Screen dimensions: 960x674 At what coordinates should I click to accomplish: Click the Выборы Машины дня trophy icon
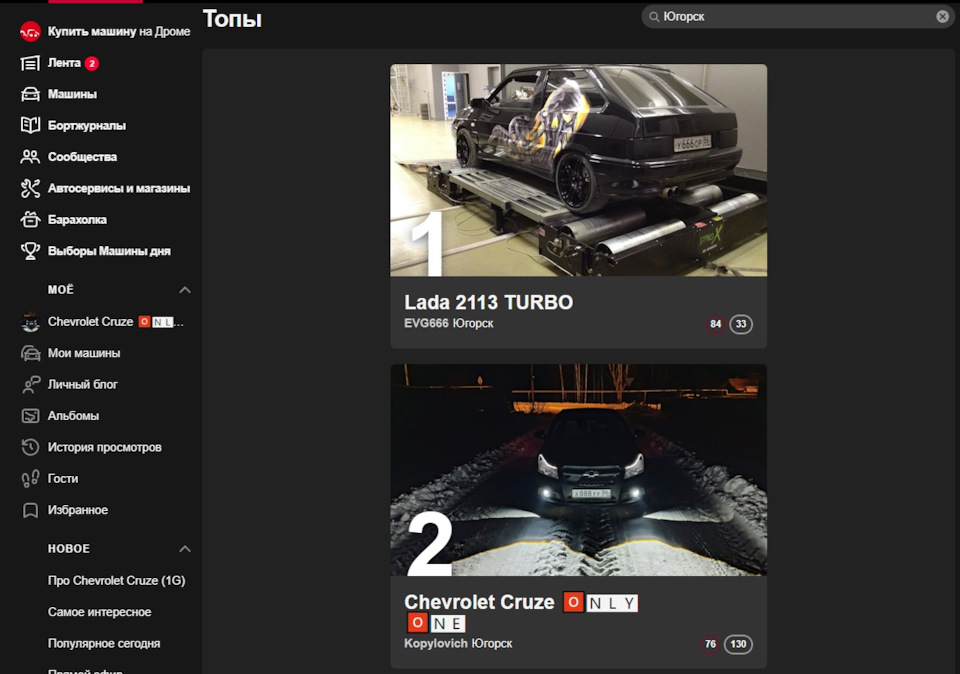(x=30, y=251)
